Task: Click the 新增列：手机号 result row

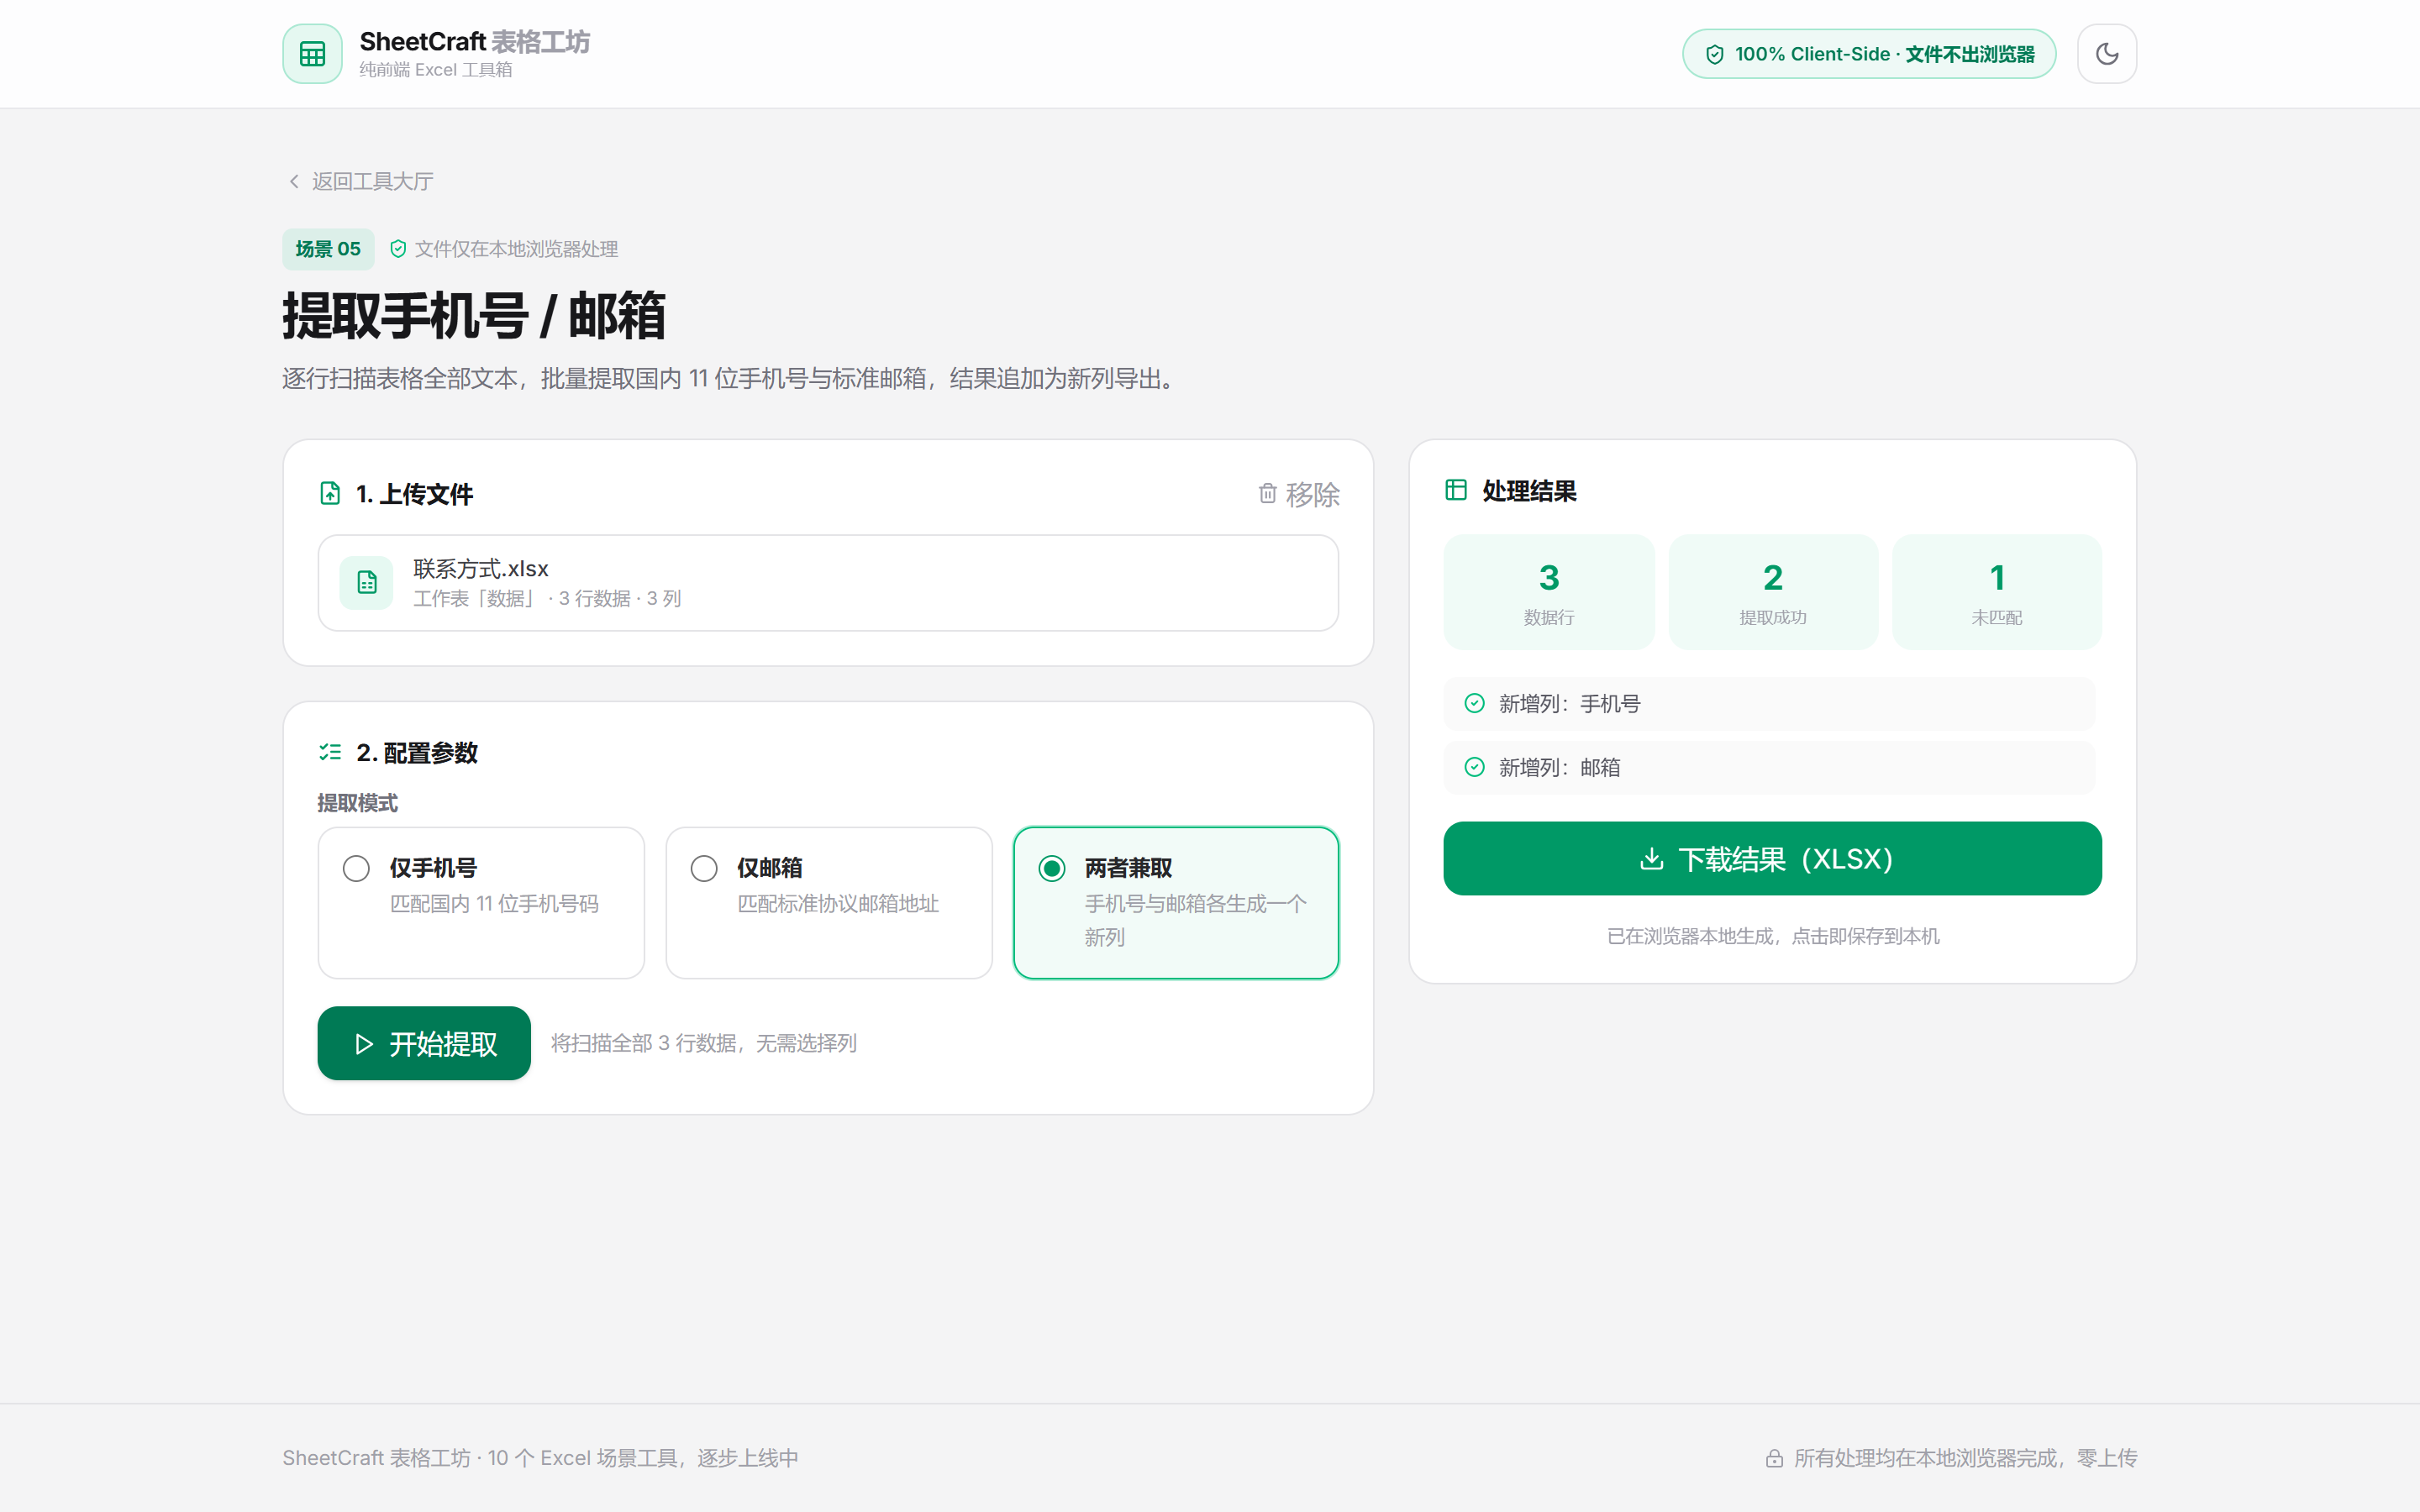Action: point(1769,703)
